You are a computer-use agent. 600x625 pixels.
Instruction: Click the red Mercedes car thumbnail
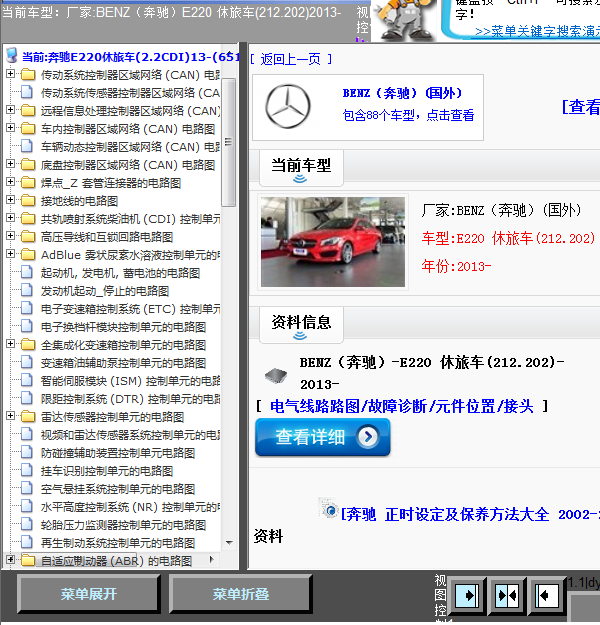click(333, 242)
